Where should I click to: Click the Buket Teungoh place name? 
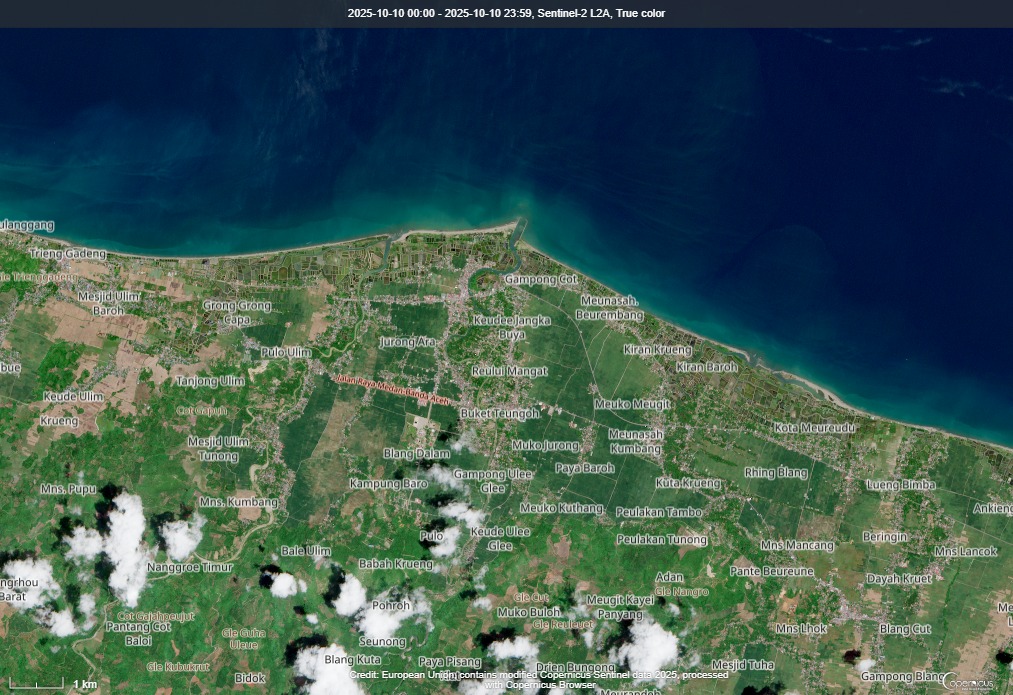tap(499, 412)
